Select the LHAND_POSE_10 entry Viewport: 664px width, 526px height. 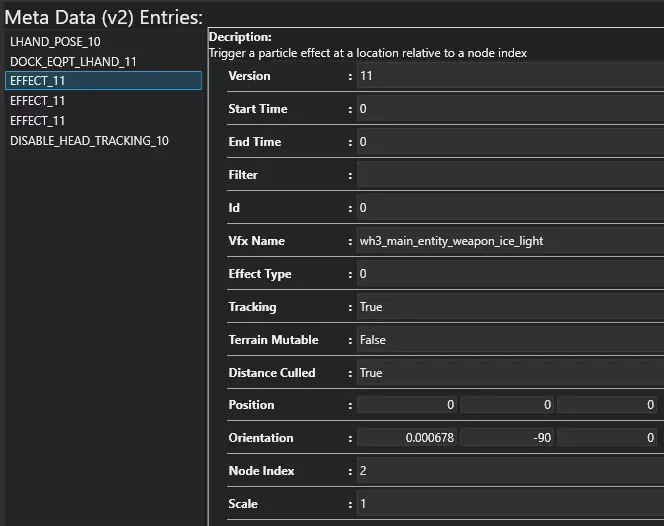click(55, 42)
